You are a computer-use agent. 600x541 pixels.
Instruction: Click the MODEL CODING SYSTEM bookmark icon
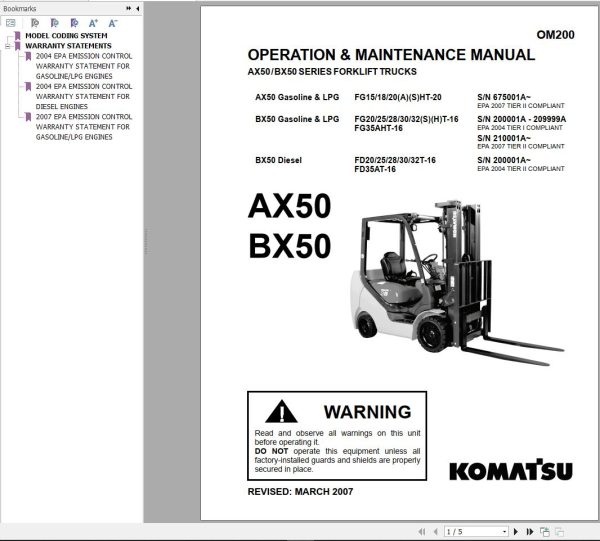(x=18, y=36)
